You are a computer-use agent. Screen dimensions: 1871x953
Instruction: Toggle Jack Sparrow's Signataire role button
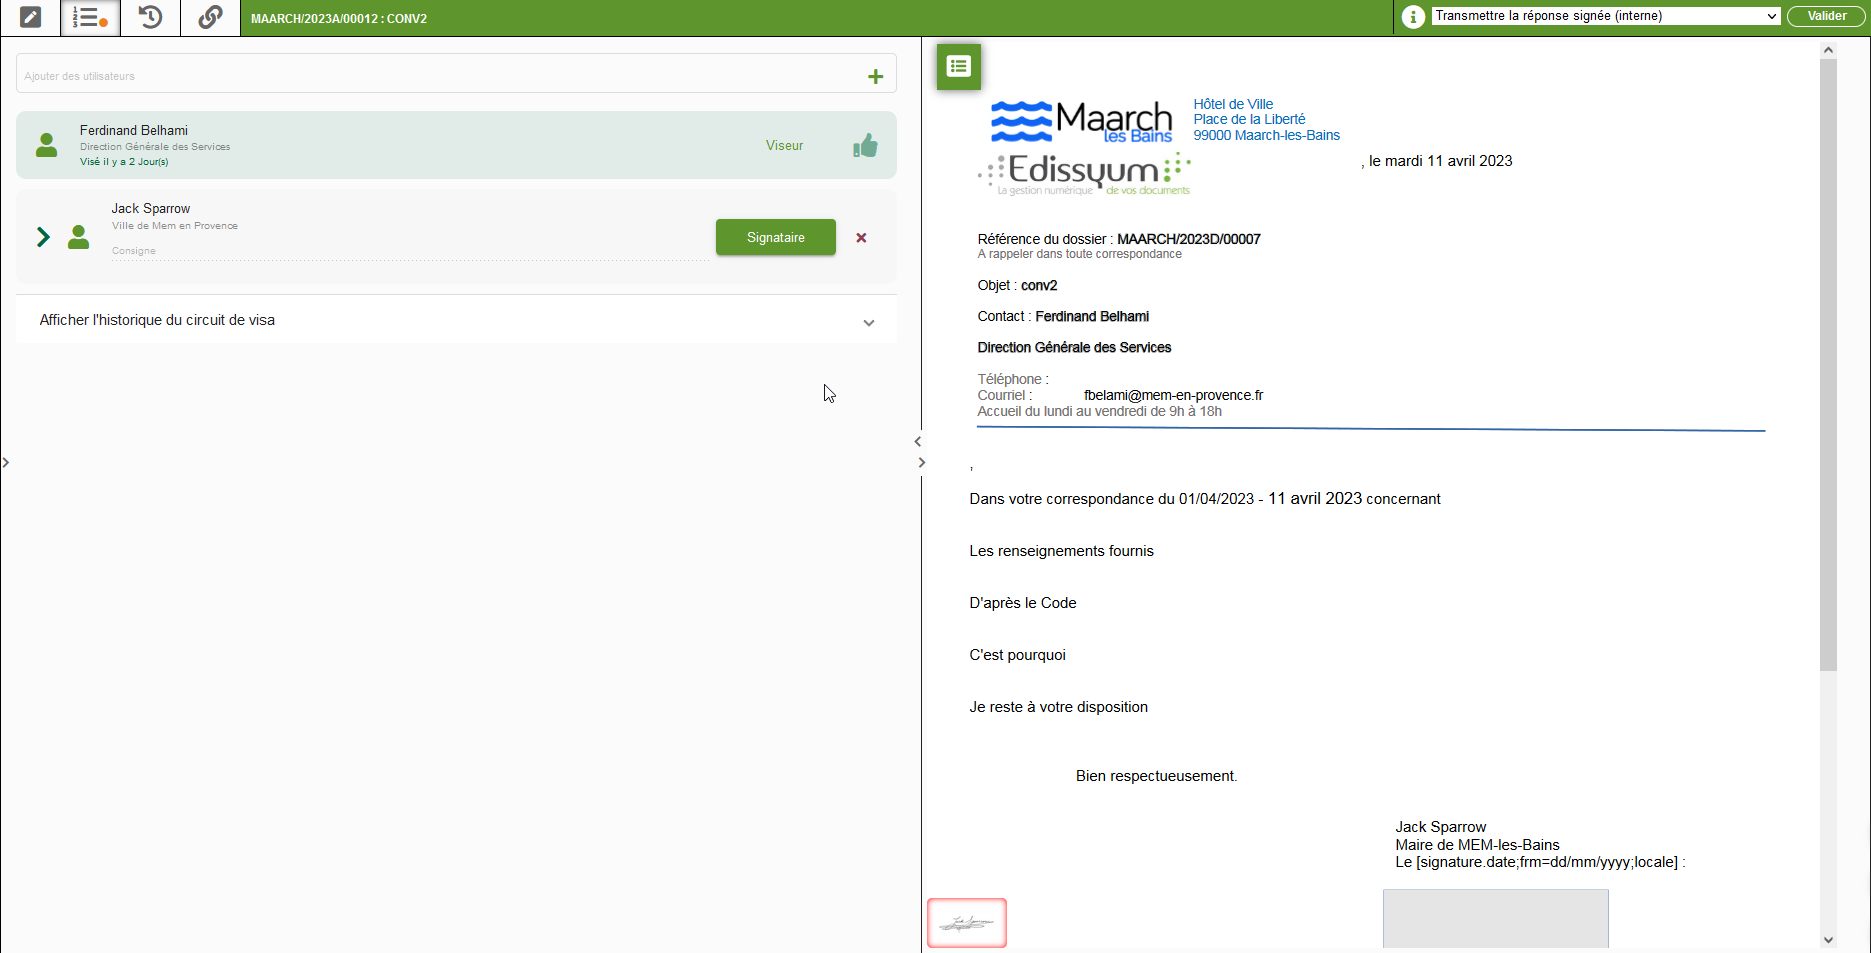click(x=775, y=238)
